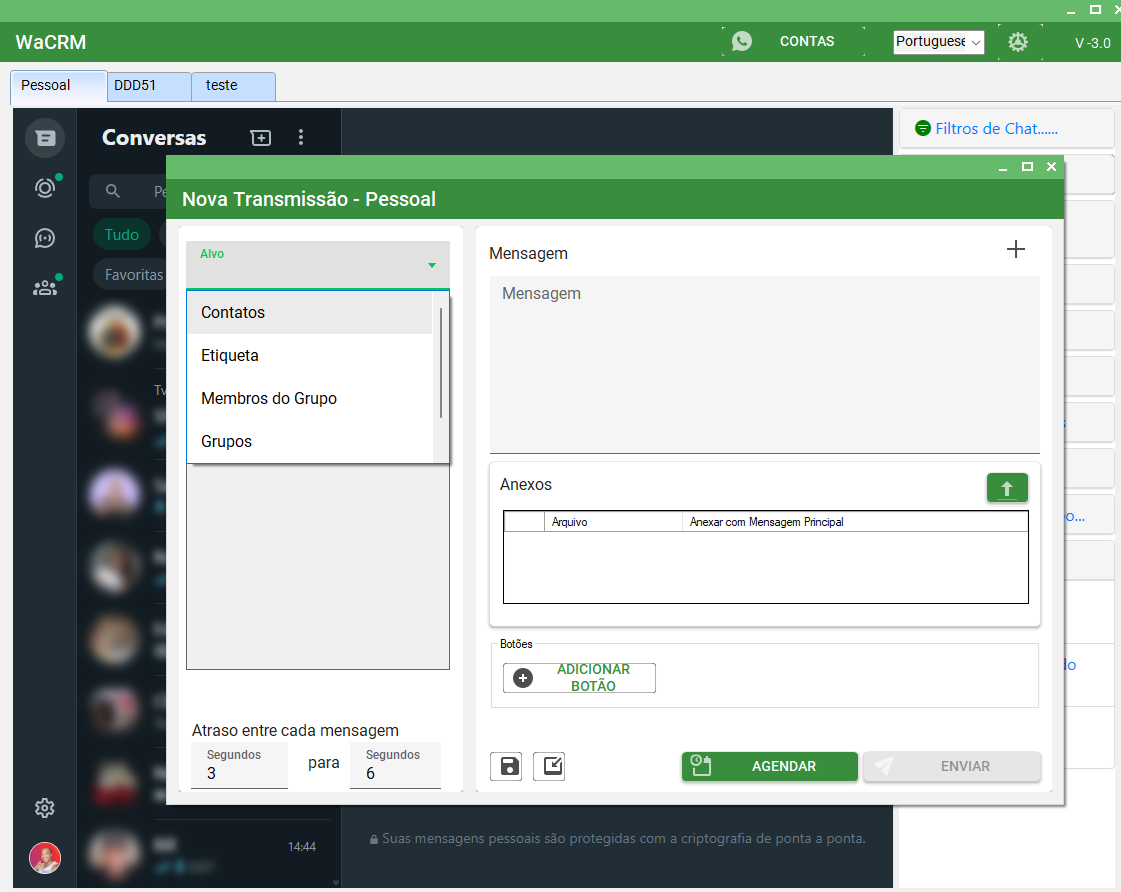Choose Membros do Grupo option
This screenshot has height=892, width=1121.
(x=269, y=398)
